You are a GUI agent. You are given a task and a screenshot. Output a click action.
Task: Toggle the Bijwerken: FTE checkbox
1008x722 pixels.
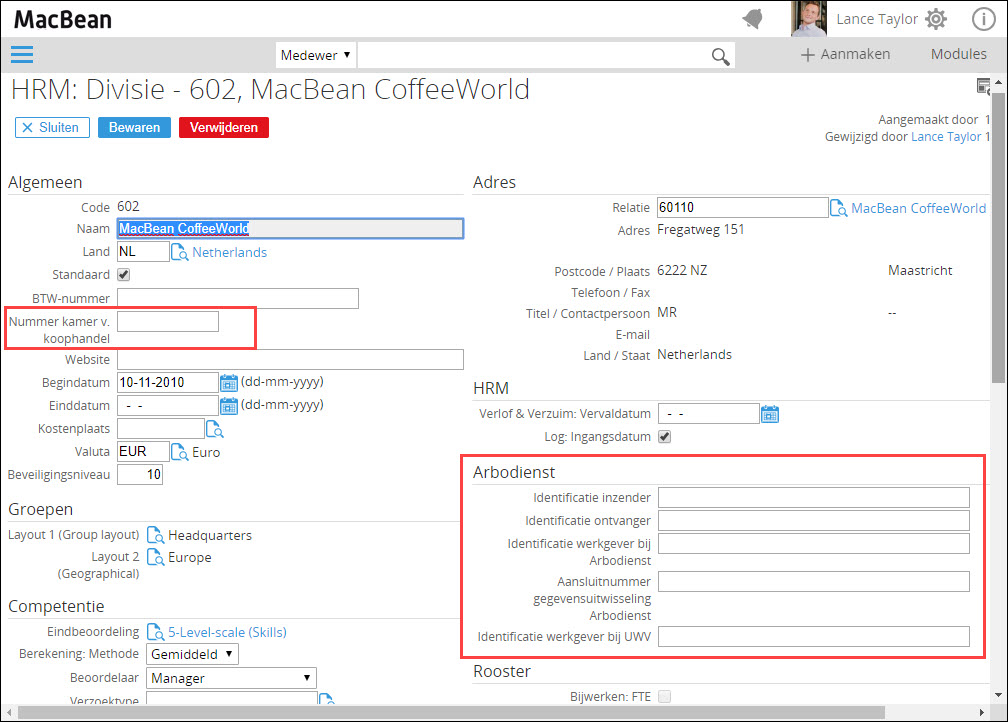click(x=665, y=696)
